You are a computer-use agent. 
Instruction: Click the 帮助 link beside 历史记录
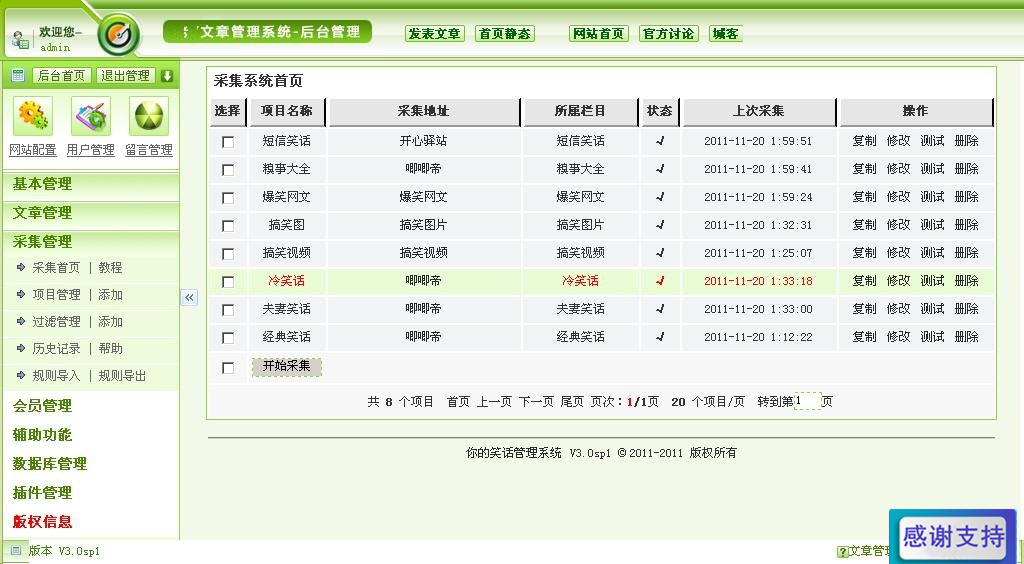pyautogui.click(x=110, y=349)
